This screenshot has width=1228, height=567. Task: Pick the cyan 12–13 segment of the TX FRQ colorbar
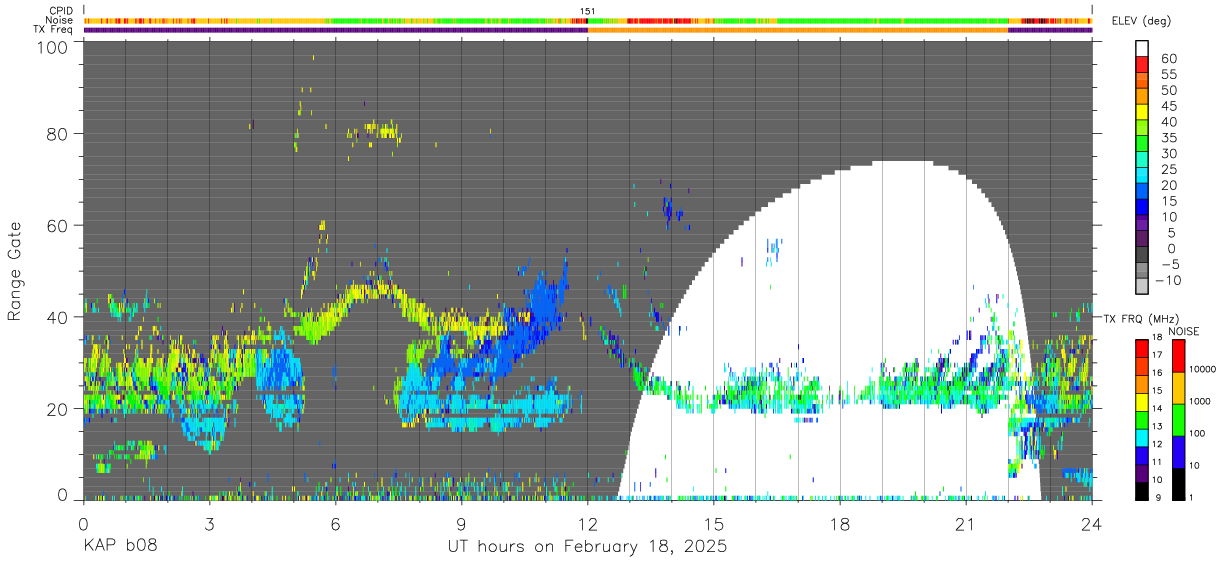tap(1141, 436)
